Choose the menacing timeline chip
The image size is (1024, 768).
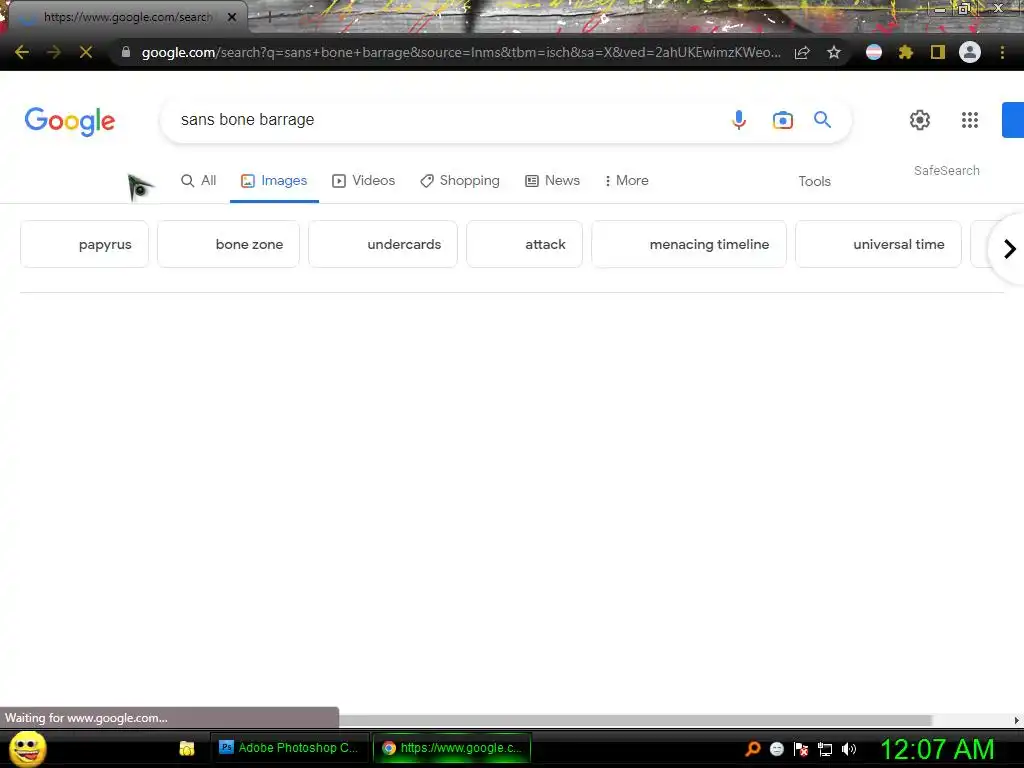click(689, 244)
